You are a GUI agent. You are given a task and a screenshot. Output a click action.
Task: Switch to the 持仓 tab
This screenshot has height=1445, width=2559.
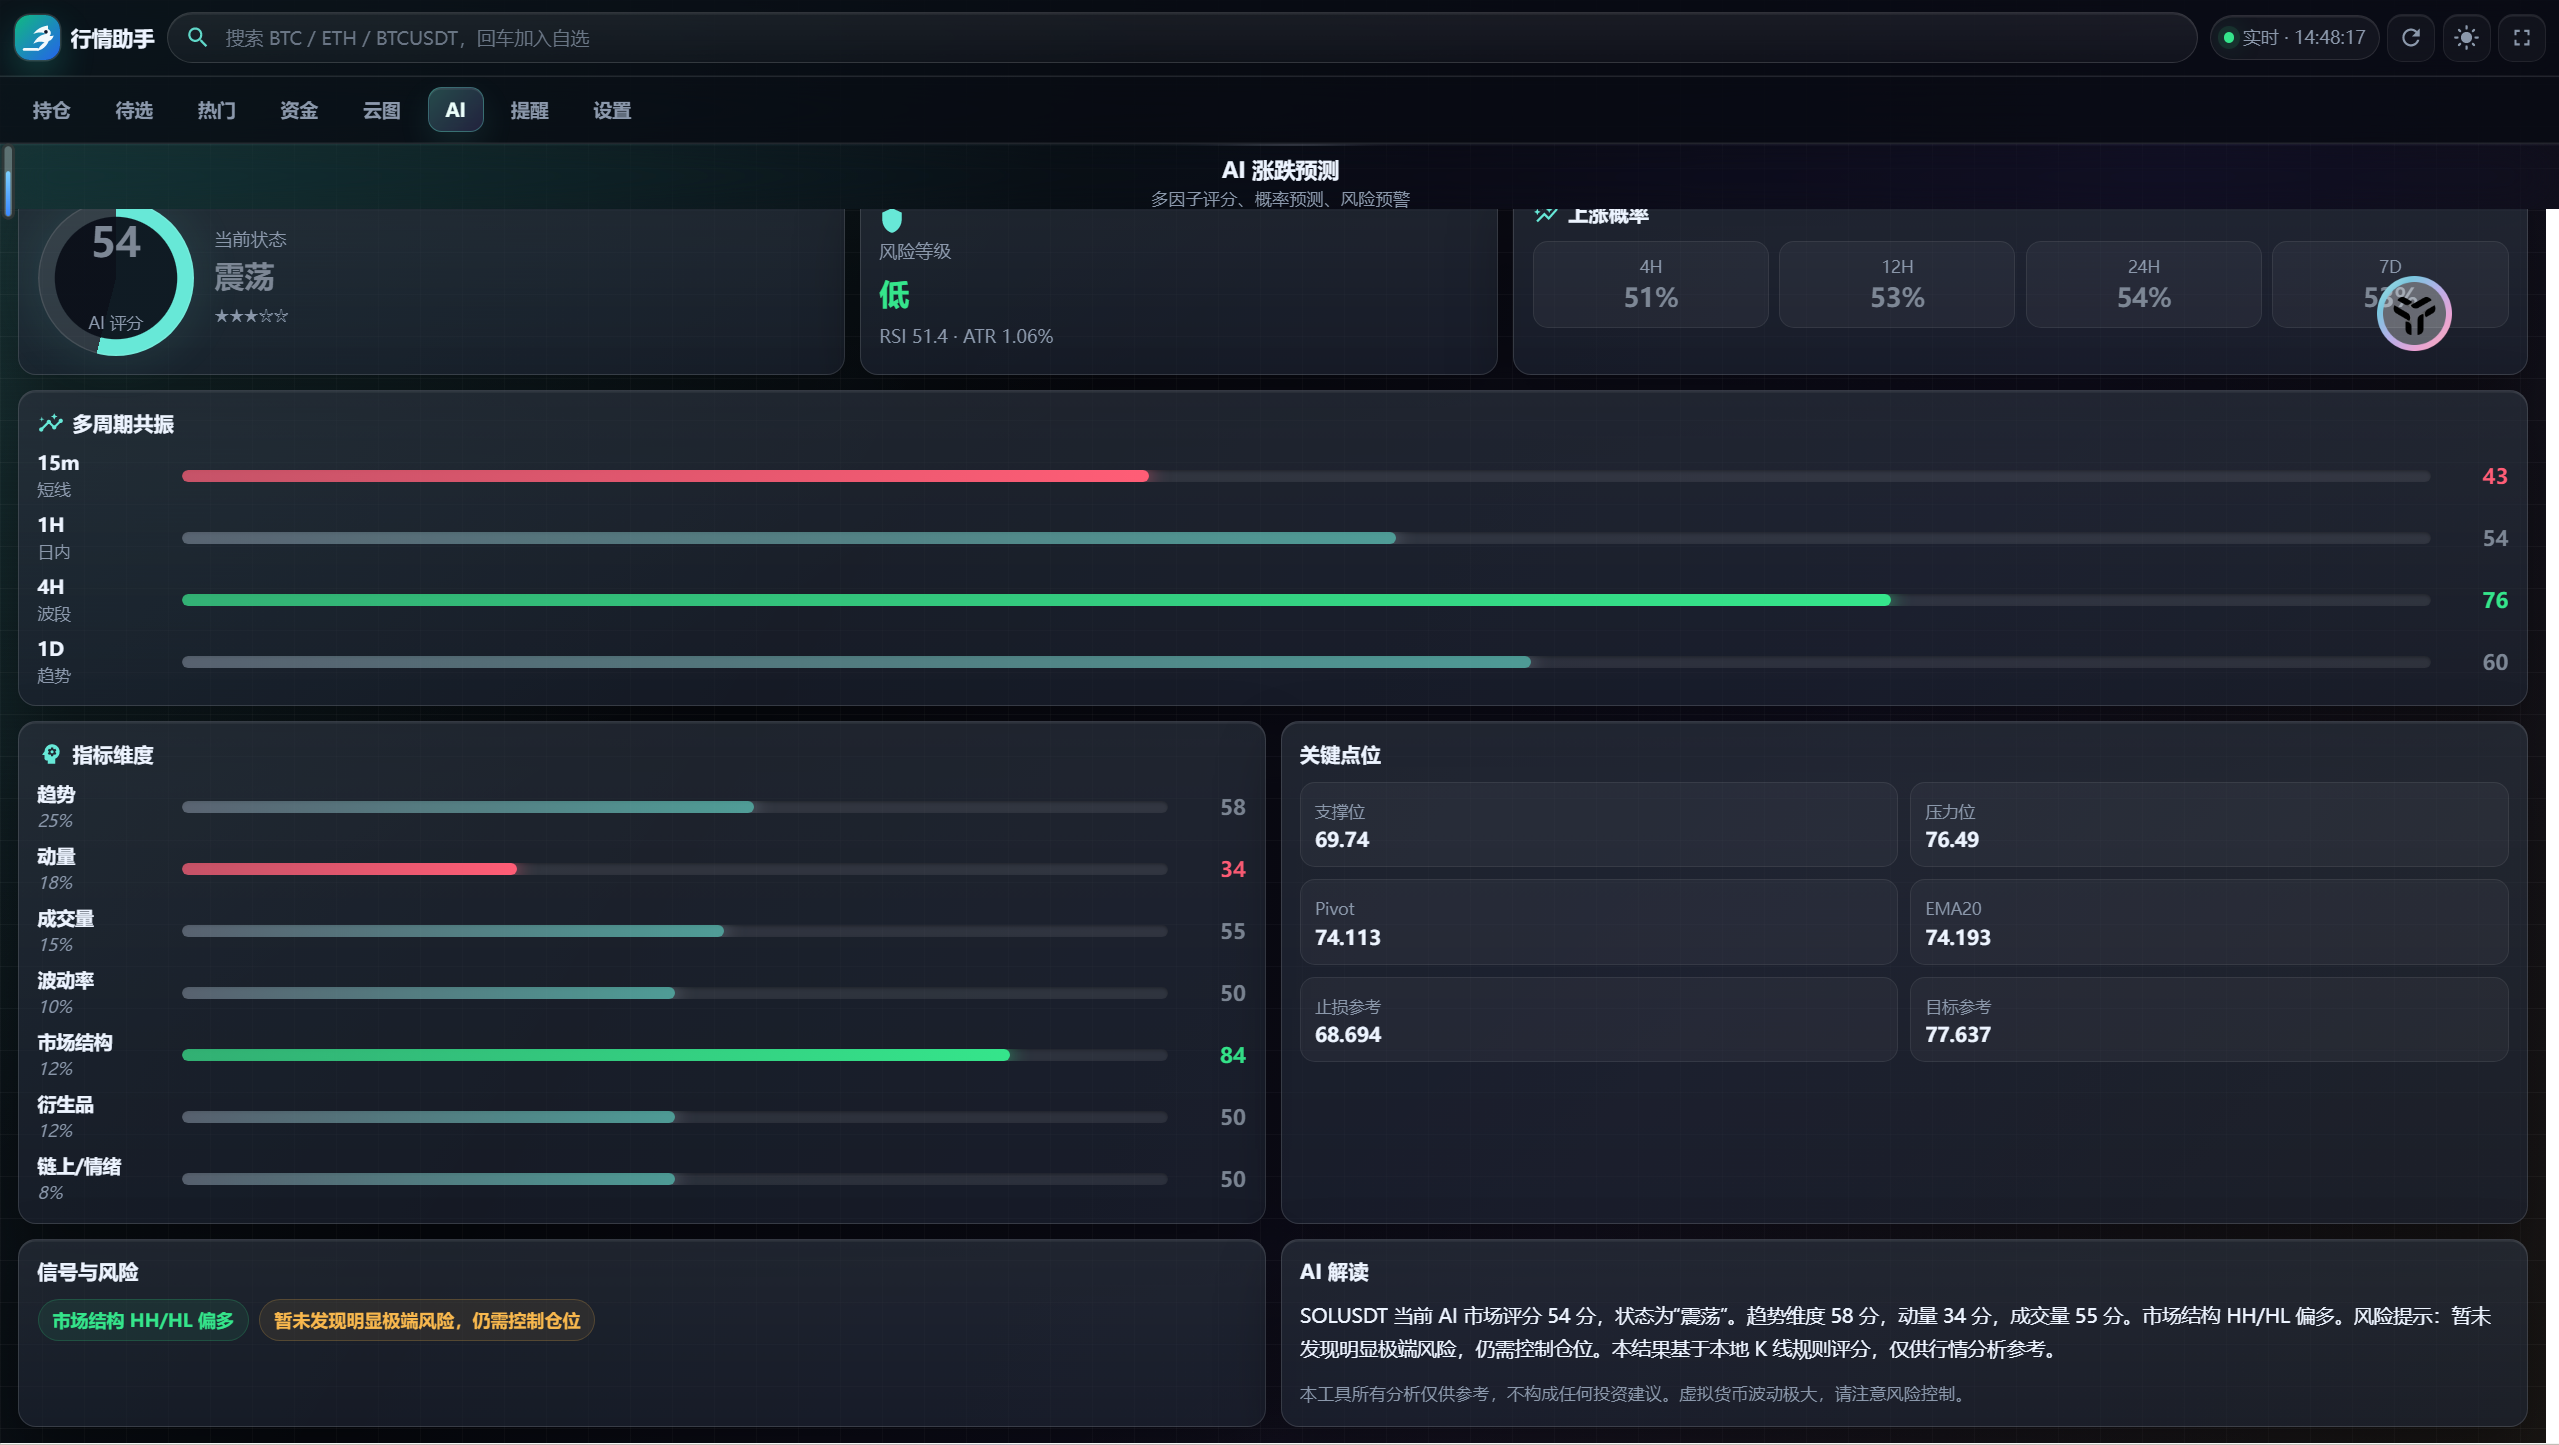[x=51, y=110]
